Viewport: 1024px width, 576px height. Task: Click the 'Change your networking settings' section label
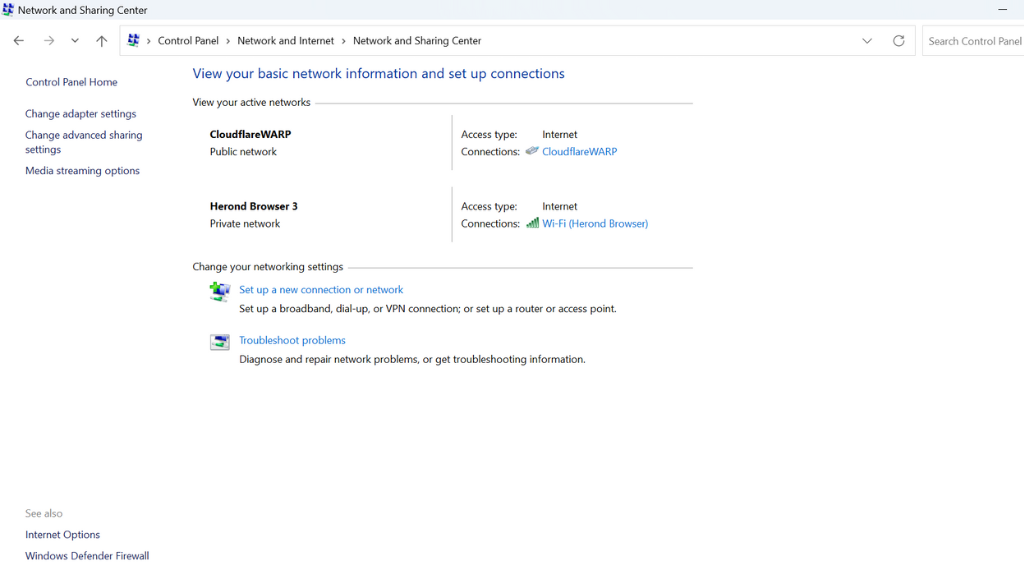click(x=268, y=266)
